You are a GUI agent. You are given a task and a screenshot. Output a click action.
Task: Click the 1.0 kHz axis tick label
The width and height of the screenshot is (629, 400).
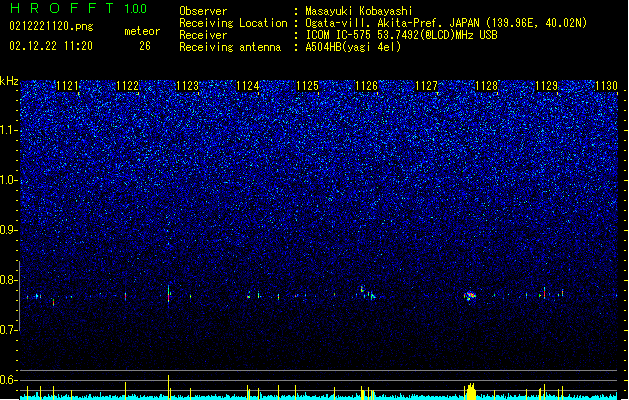pyautogui.click(x=9, y=181)
